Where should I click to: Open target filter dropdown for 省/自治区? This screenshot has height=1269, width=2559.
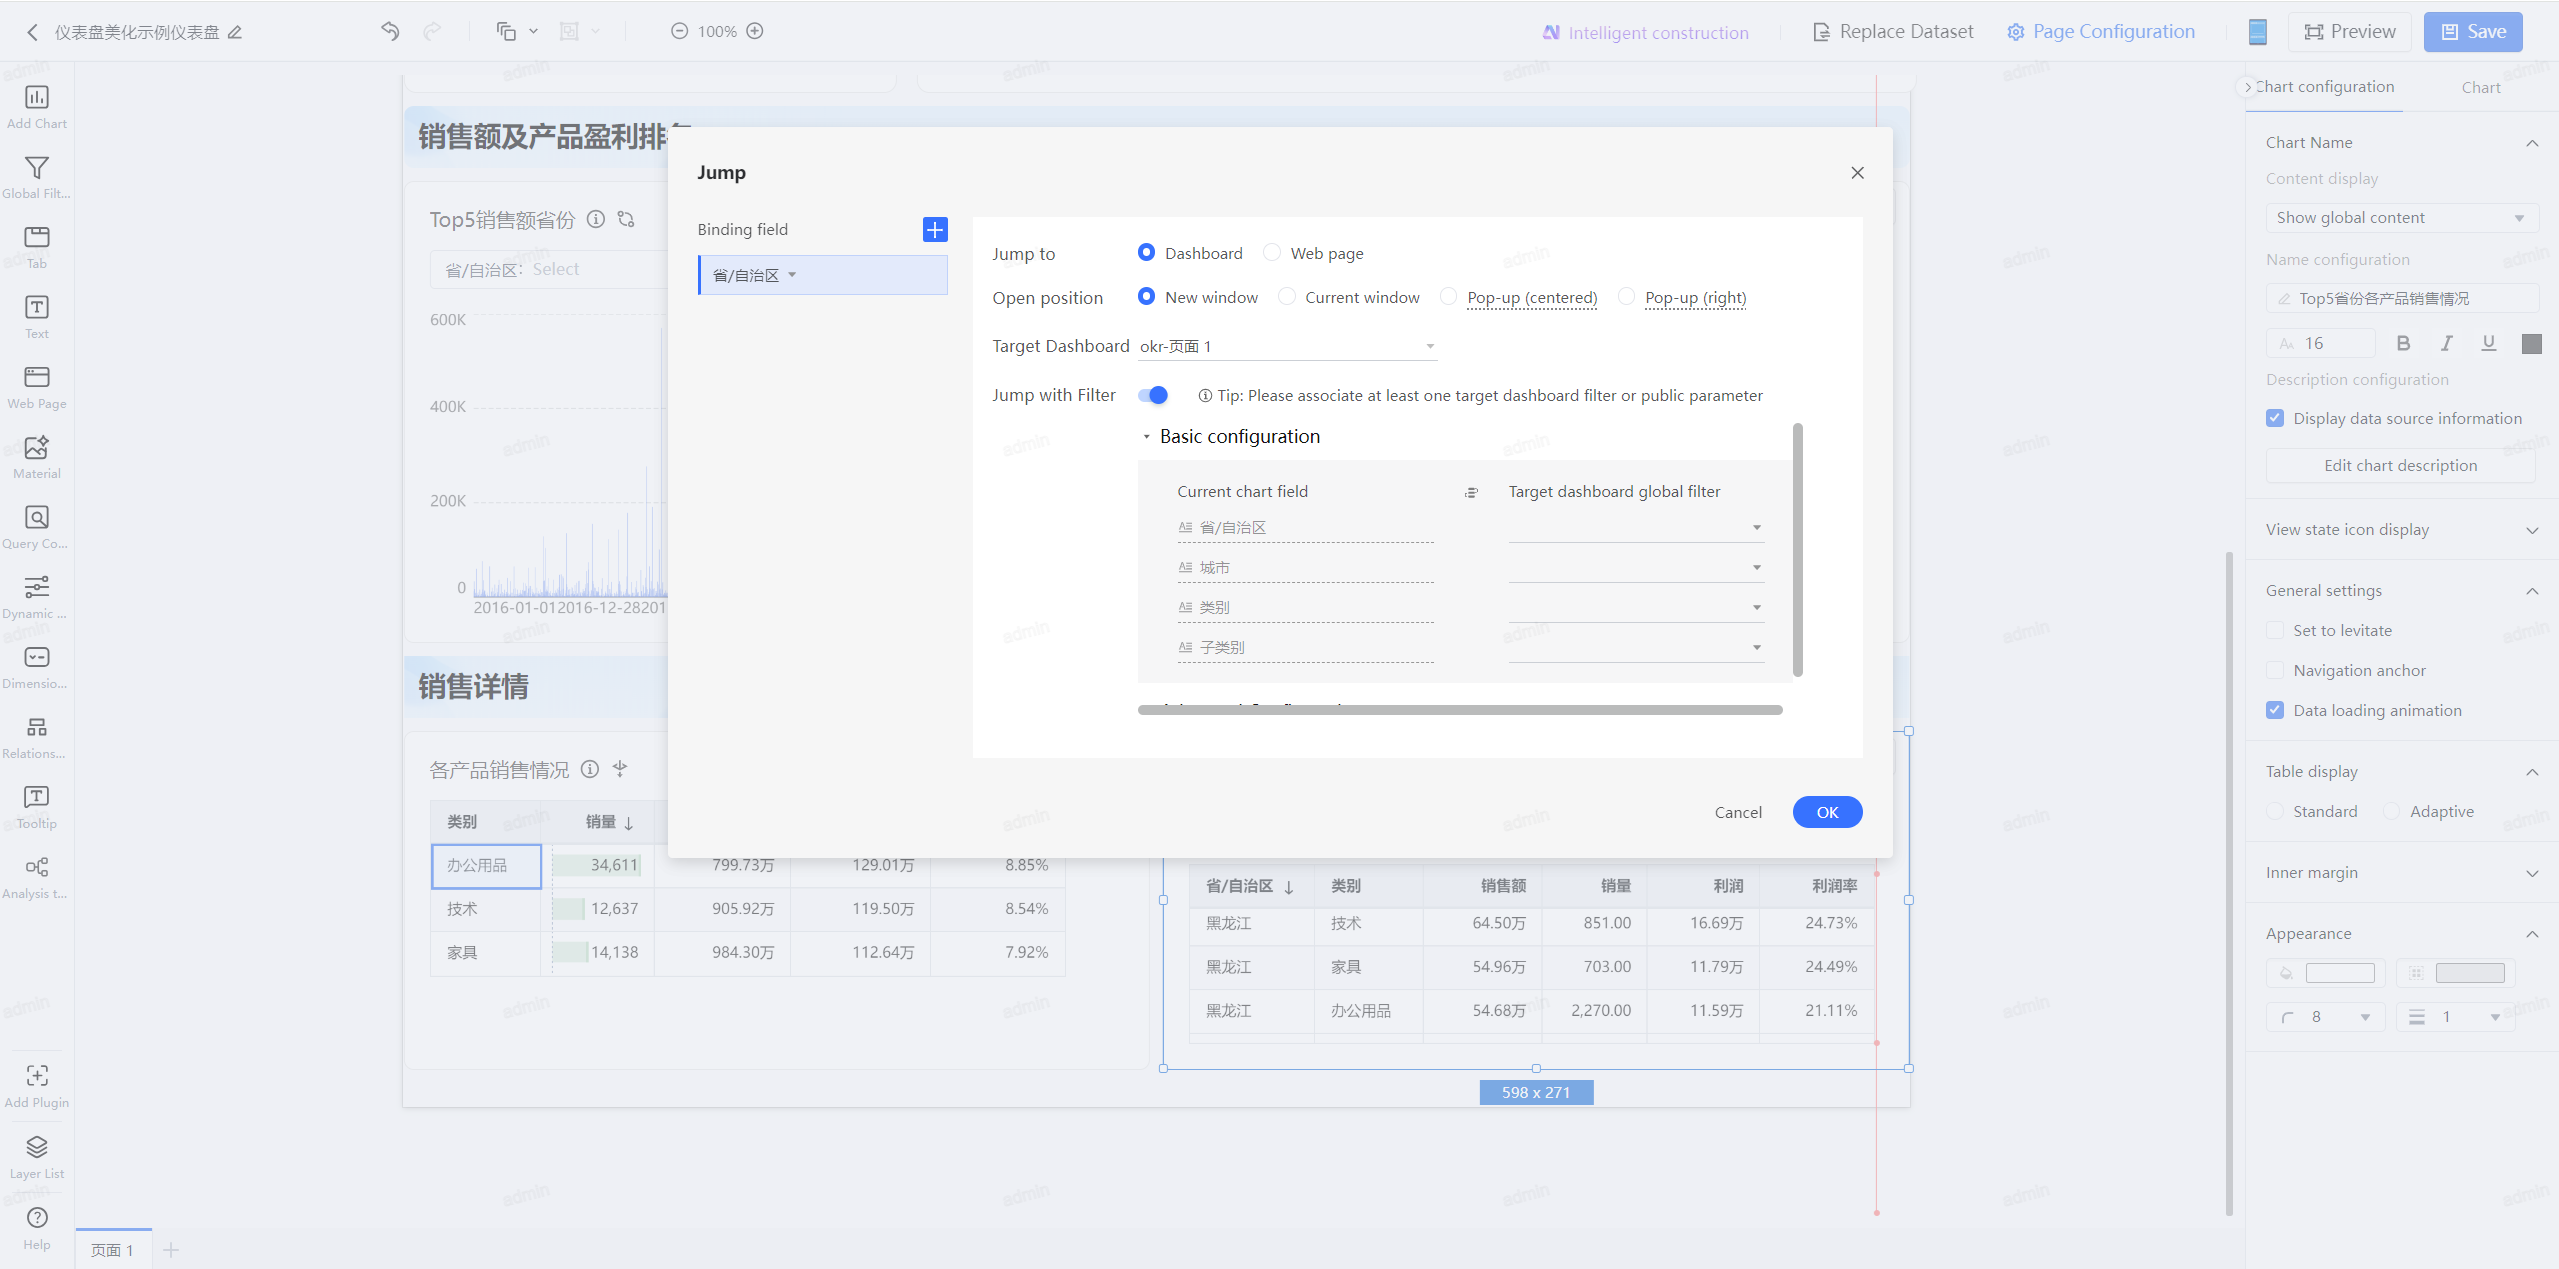tap(1636, 528)
